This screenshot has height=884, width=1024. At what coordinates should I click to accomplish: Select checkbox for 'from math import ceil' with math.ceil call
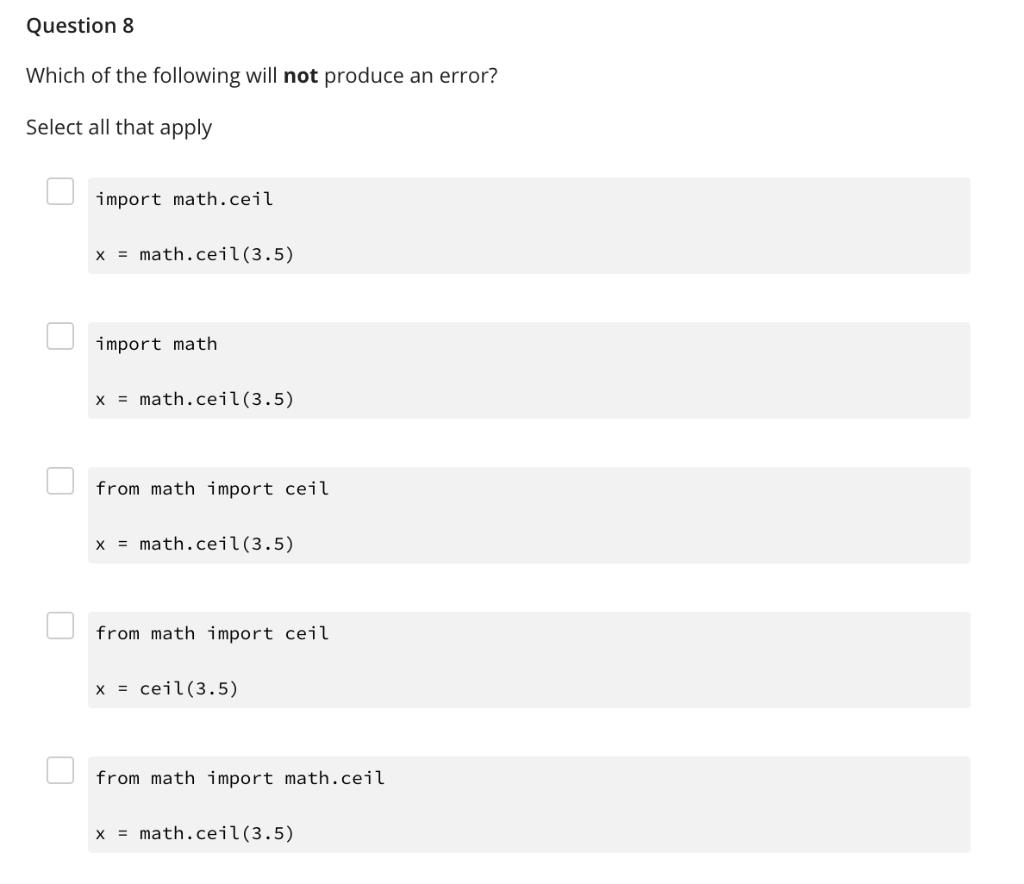(x=60, y=481)
